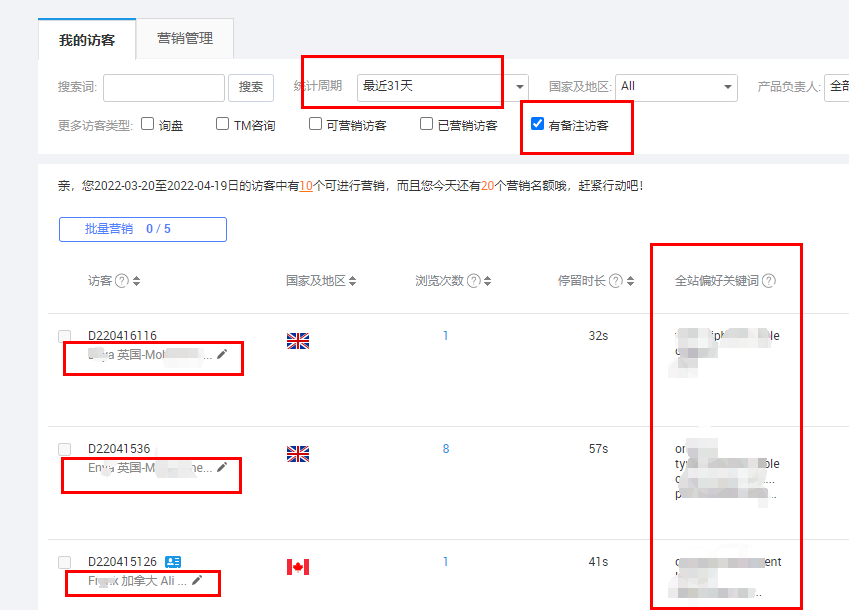Open view count 1 for D220415126
This screenshot has height=610, width=849.
446,562
